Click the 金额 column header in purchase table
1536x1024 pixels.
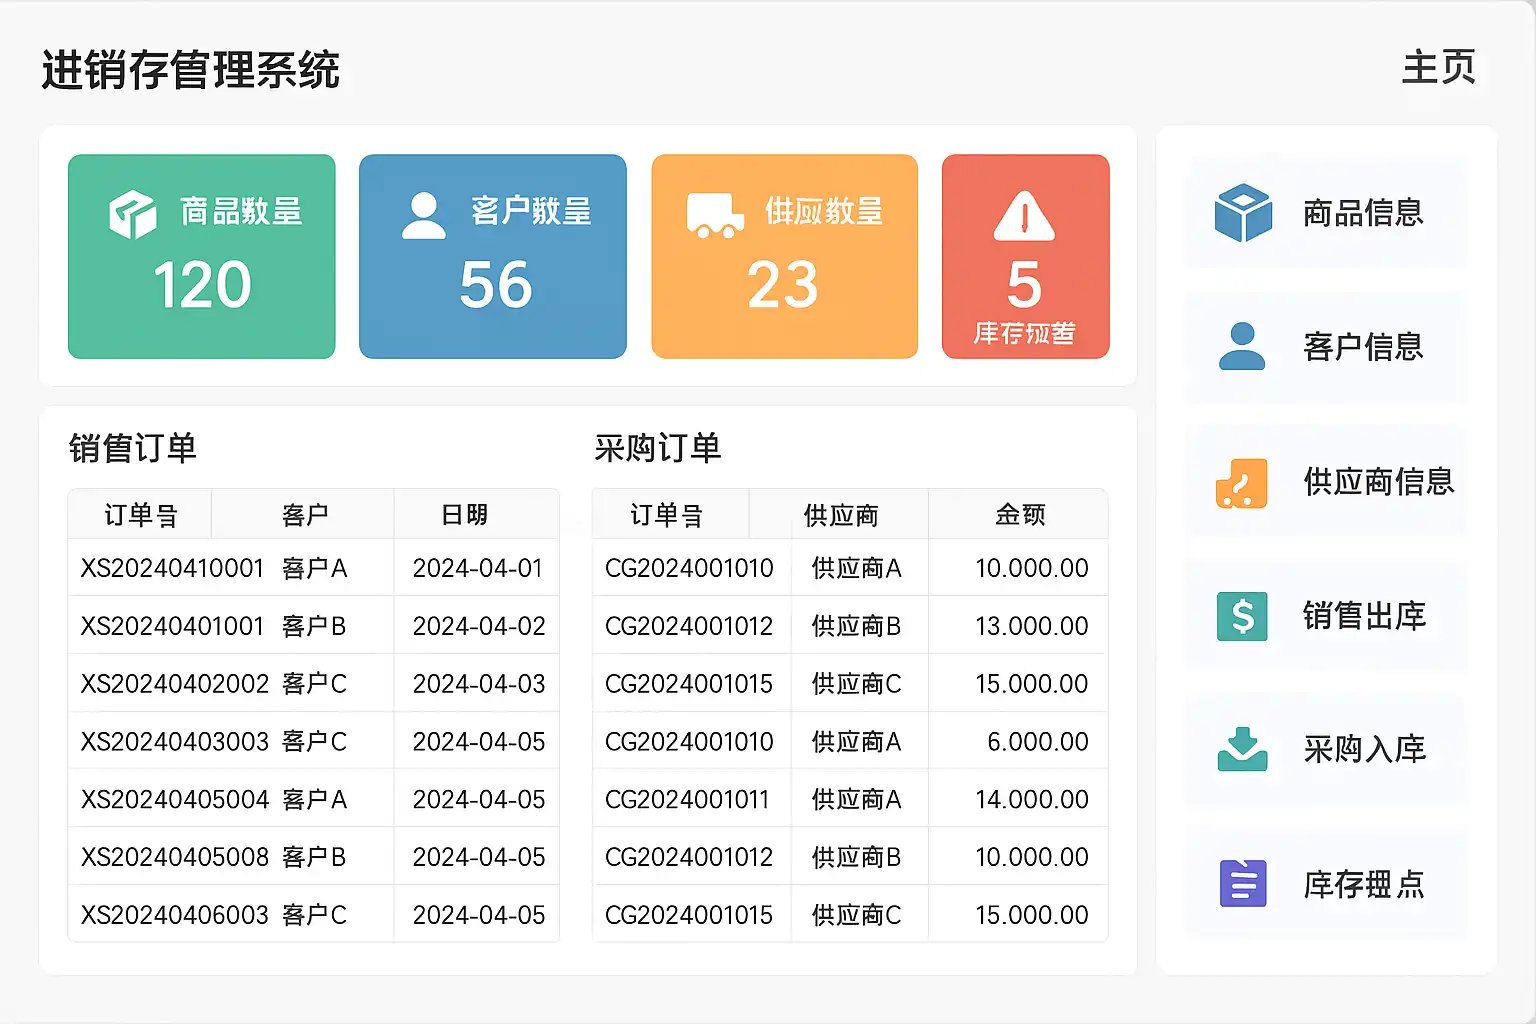[x=1020, y=515]
